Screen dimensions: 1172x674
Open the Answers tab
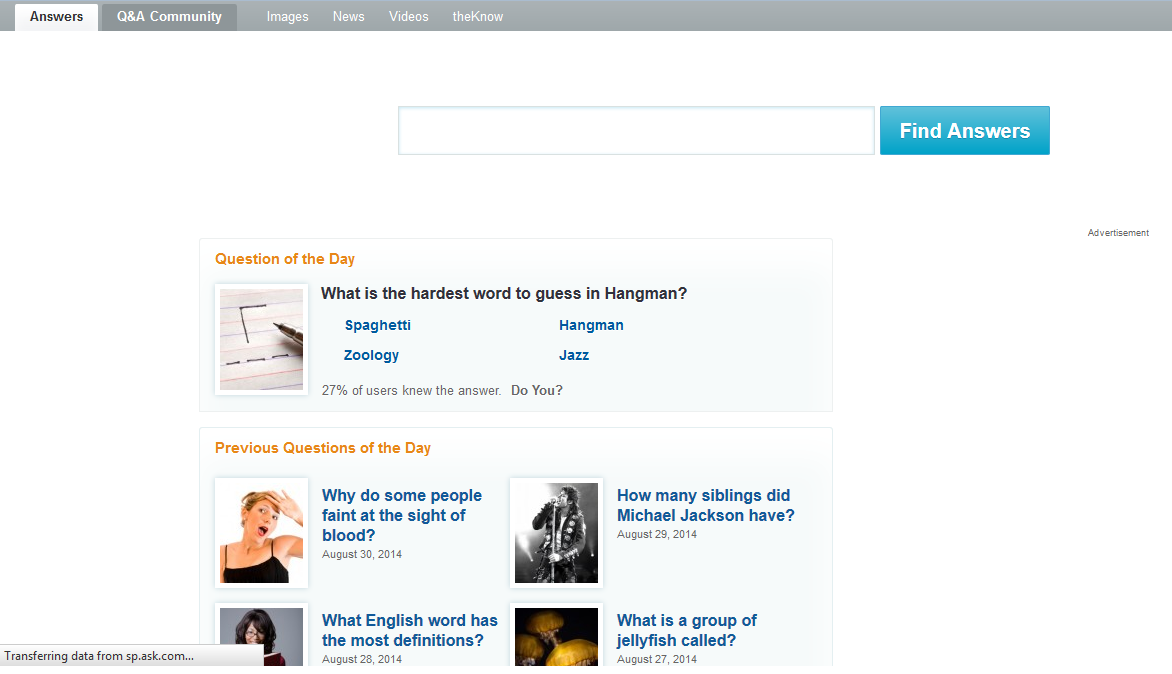click(56, 16)
